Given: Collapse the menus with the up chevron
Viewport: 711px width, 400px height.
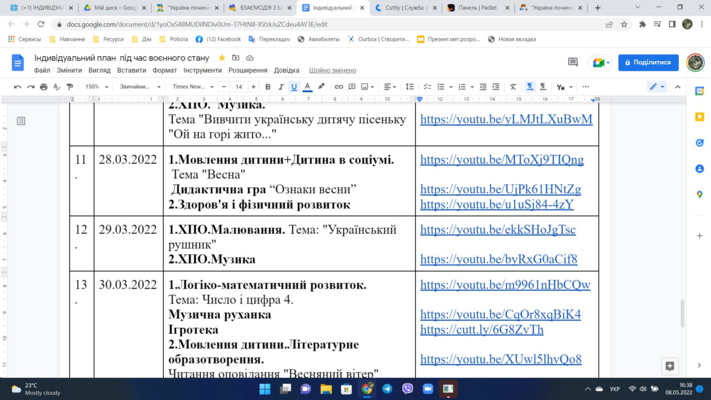Looking at the screenshot, I should pos(677,87).
